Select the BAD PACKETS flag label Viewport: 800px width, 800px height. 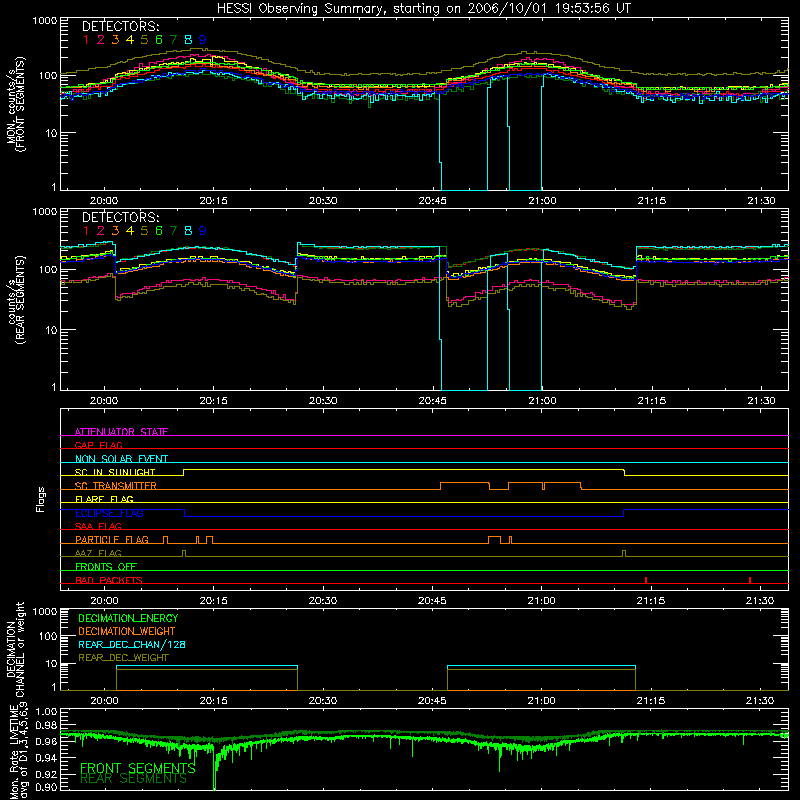109,580
